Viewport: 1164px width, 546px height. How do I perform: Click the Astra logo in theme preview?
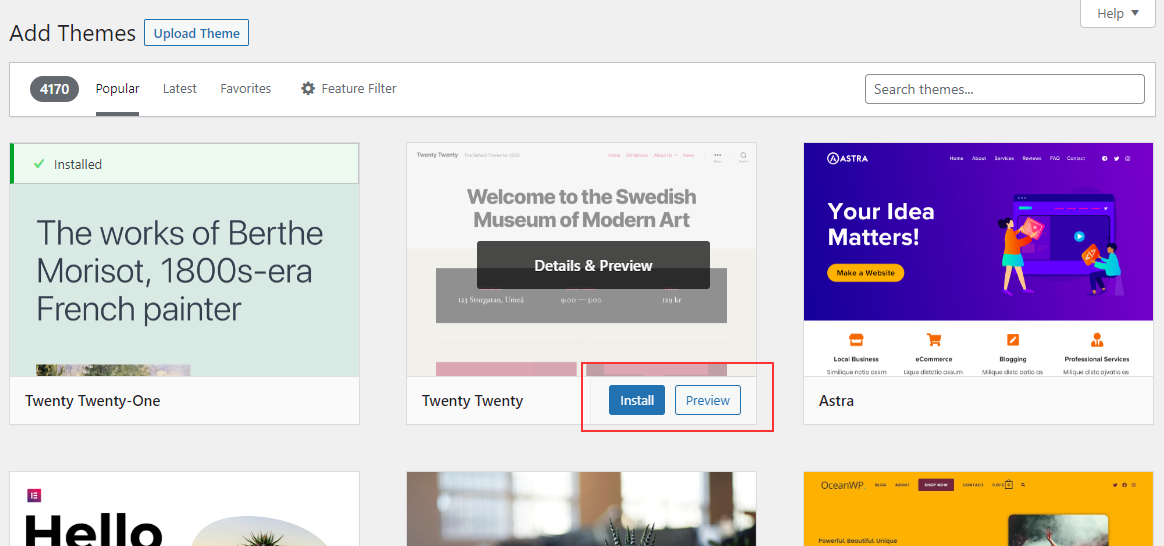(847, 158)
